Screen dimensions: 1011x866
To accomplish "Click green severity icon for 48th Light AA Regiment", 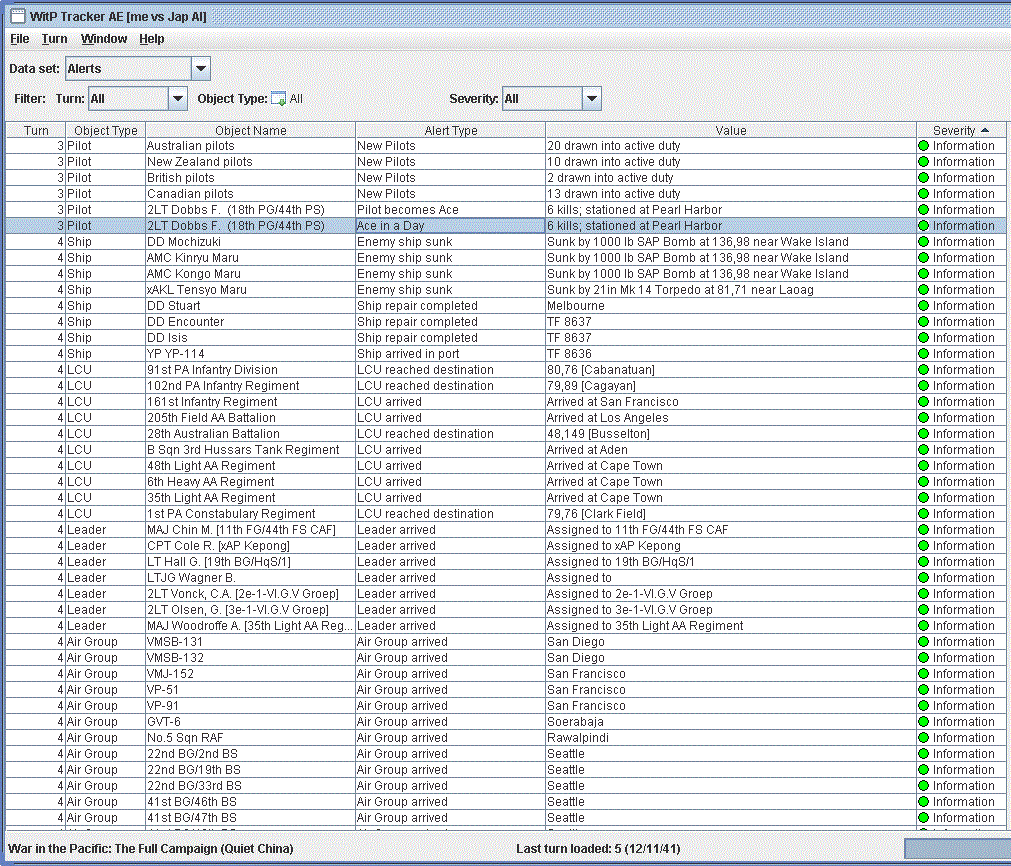I will pyautogui.click(x=923, y=466).
